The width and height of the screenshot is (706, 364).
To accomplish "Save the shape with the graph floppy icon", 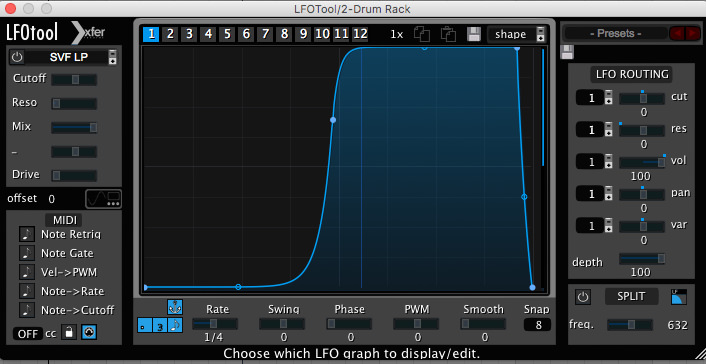I will (x=474, y=34).
